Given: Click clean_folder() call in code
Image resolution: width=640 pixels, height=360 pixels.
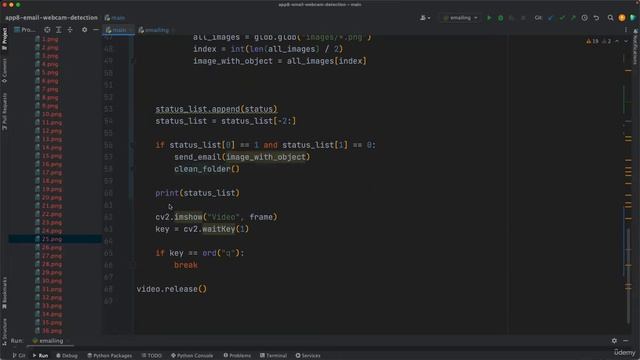Looking at the screenshot, I should pos(207,169).
